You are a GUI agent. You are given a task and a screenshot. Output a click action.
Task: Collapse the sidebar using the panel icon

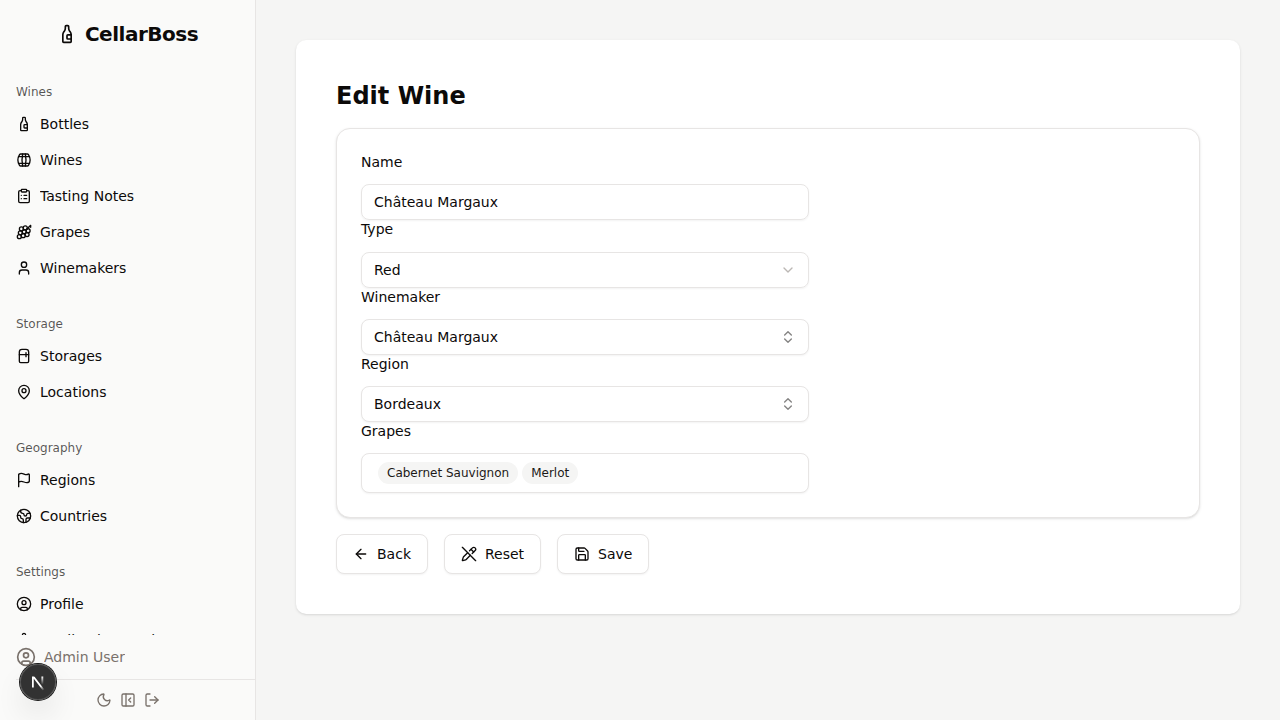point(128,700)
